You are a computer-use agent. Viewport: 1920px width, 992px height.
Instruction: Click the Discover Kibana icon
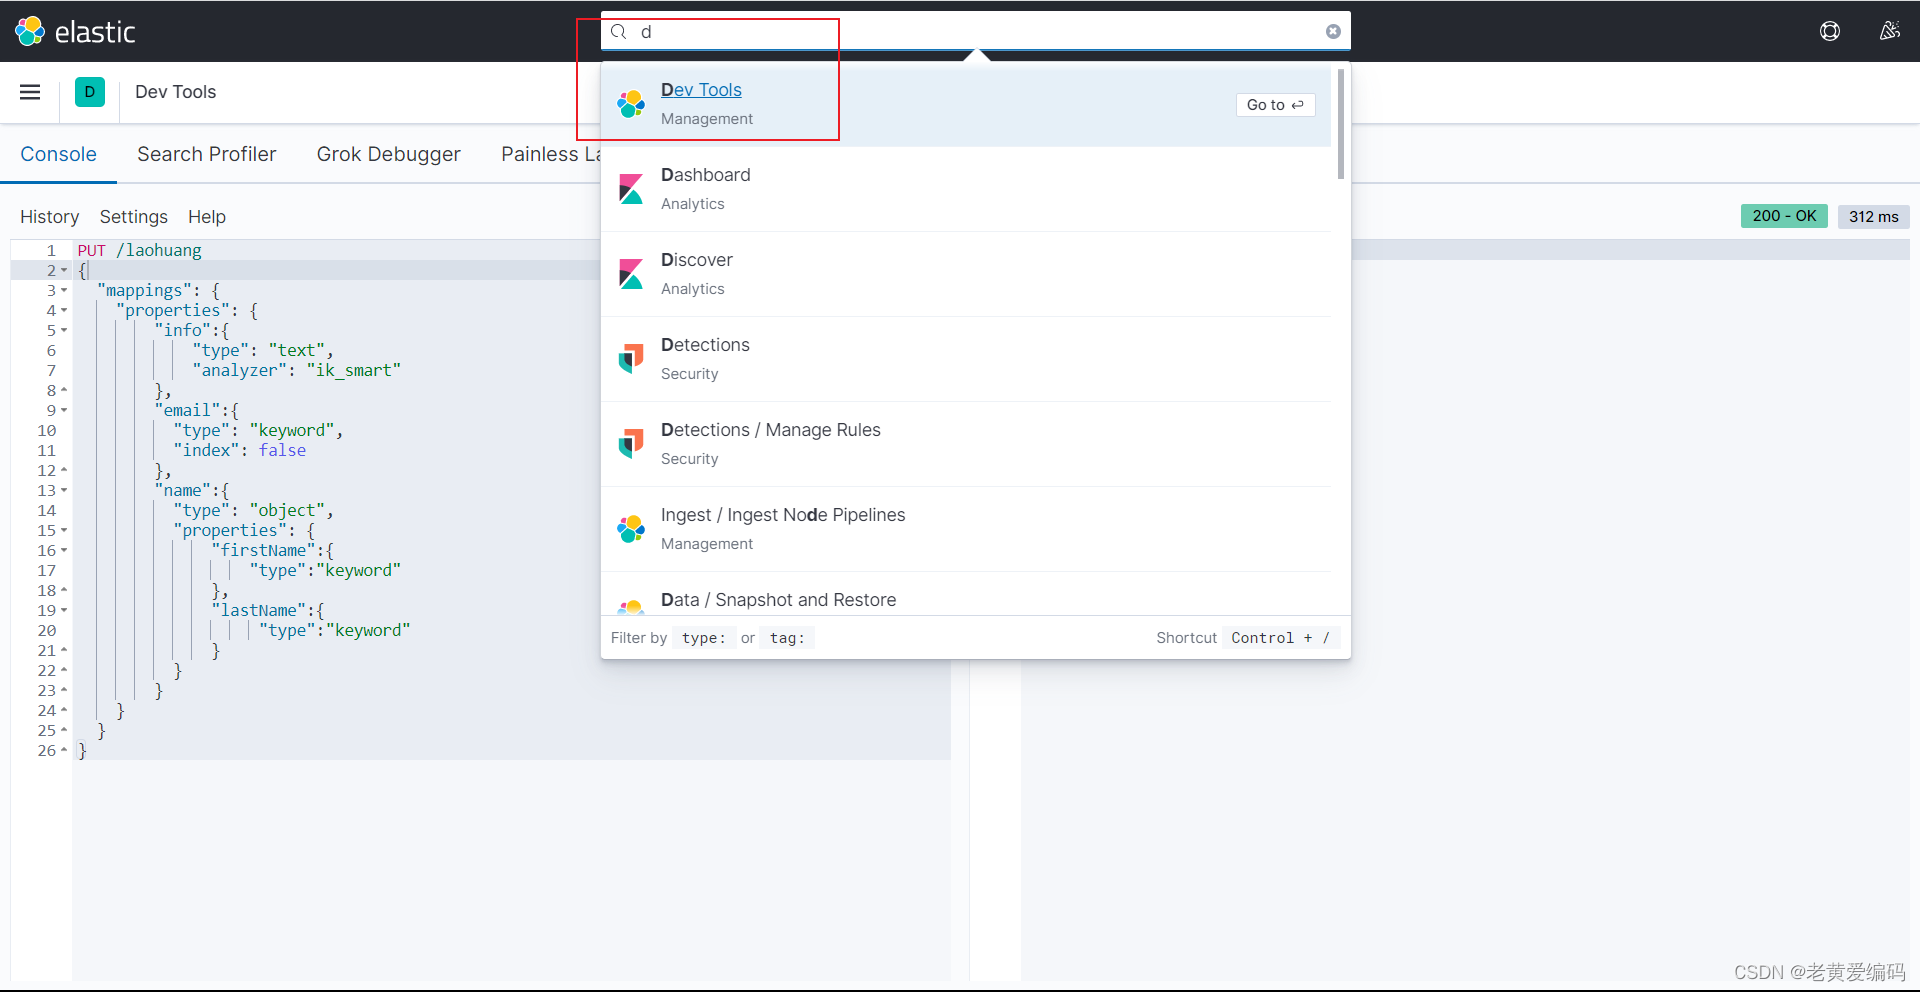[x=631, y=273]
